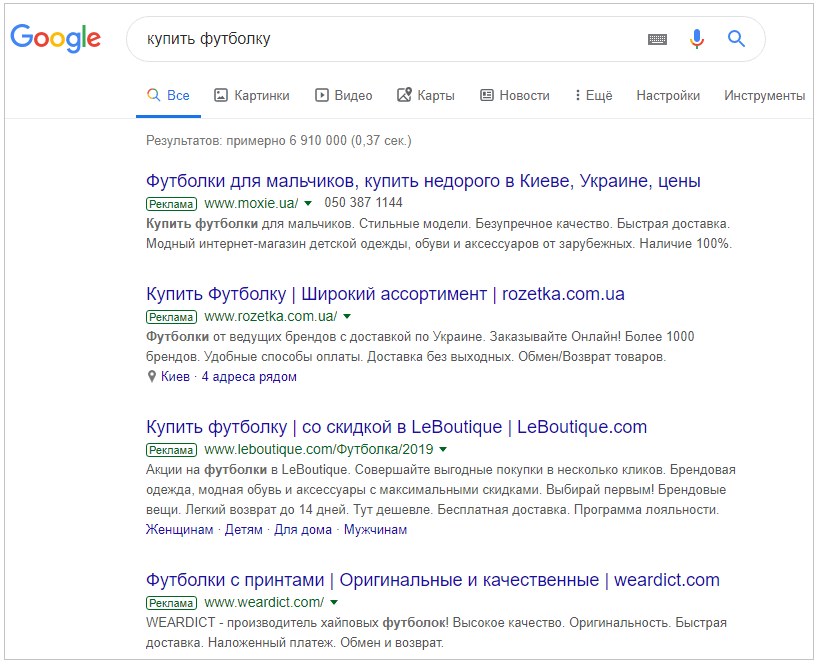Expand the dropdown arrow beside www.rozetka.com.ua/
819x665 pixels.
(x=347, y=317)
